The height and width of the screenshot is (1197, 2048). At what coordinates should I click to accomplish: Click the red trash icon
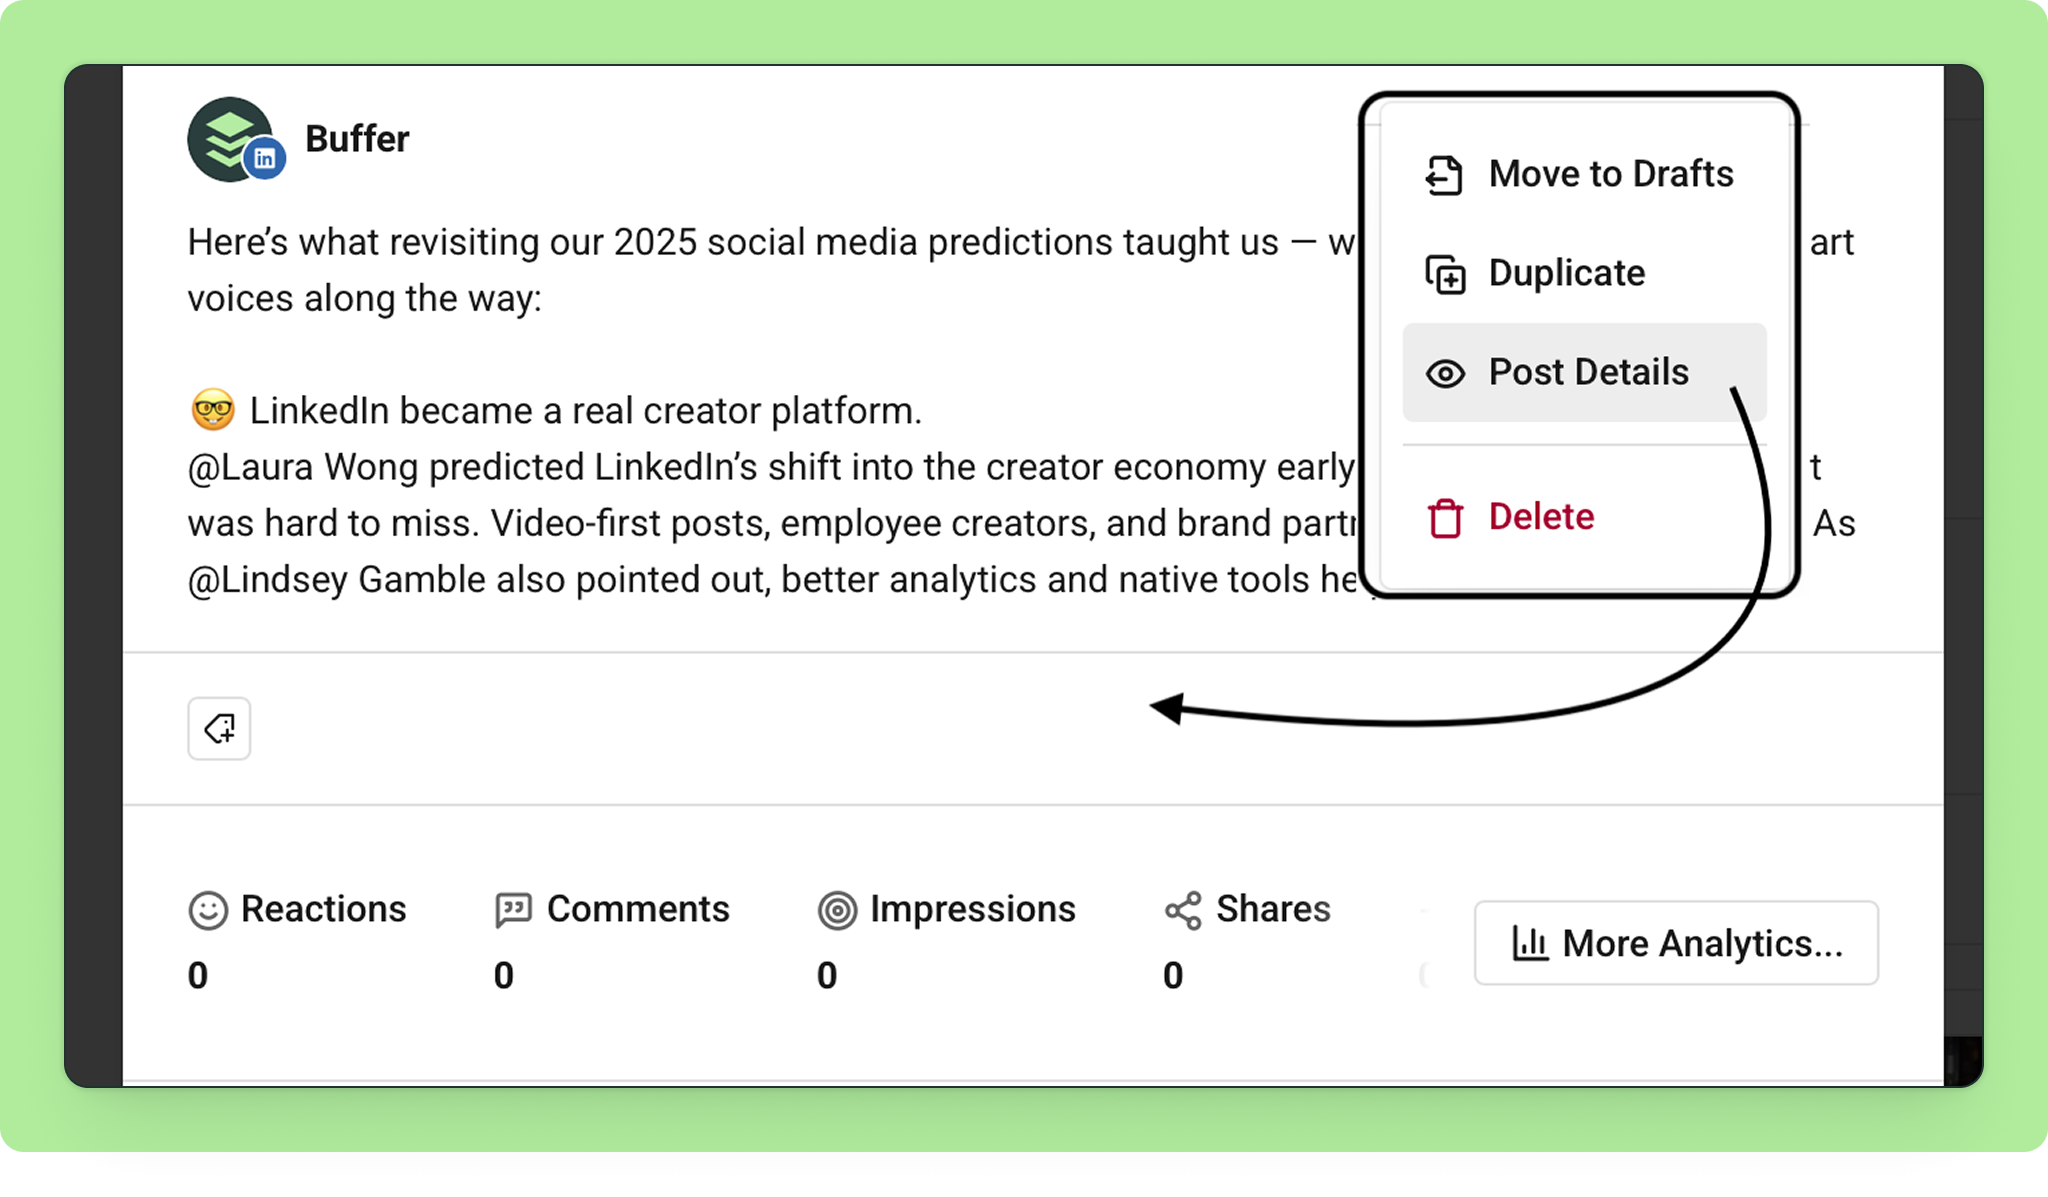coord(1445,518)
